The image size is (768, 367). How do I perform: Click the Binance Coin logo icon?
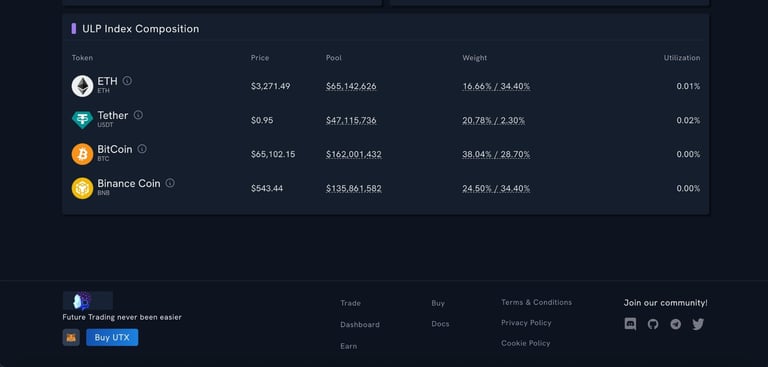pos(82,188)
